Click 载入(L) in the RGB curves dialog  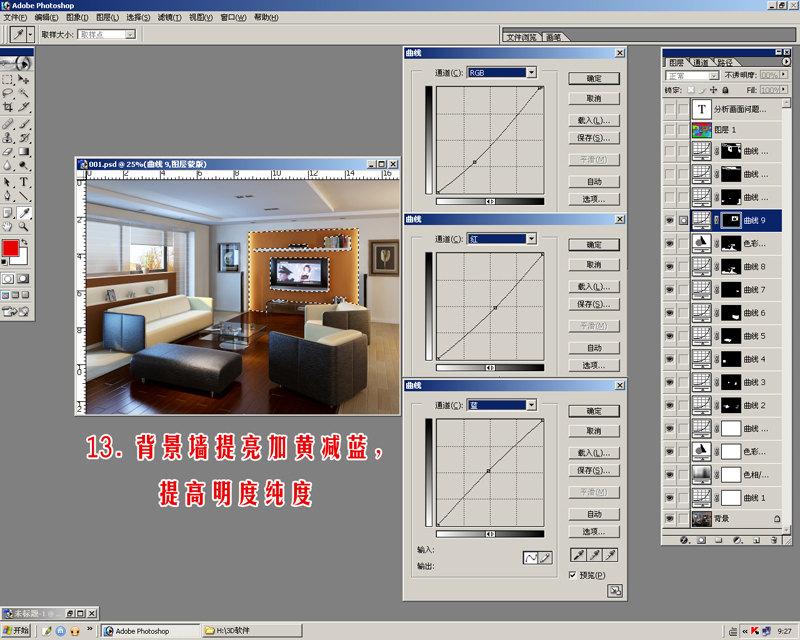point(594,120)
